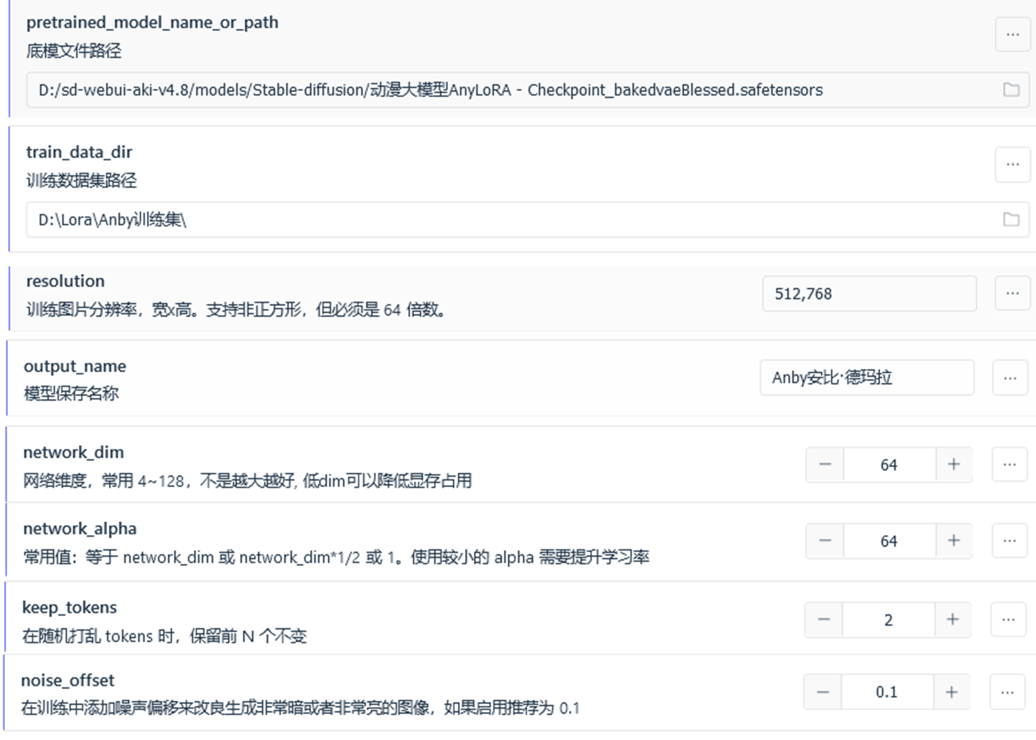
Task: Open more options menu for output_name
Action: point(1010,378)
